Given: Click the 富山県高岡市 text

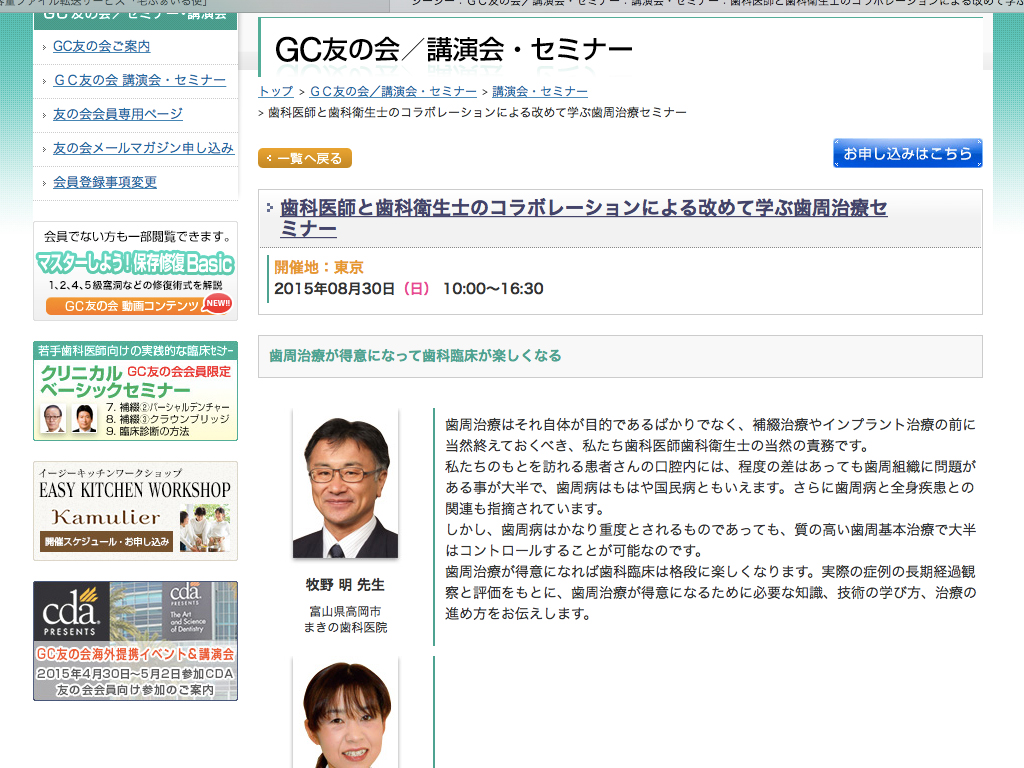Looking at the screenshot, I should click(345, 611).
